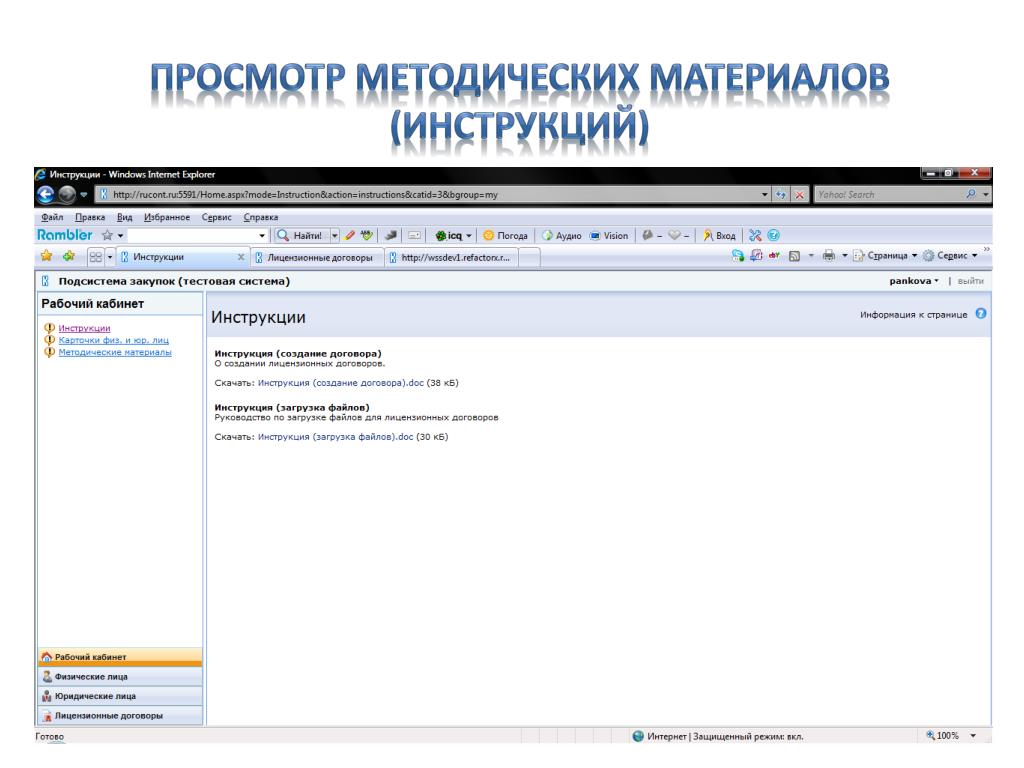Open the recent pages dropdown next to Forward
This screenshot has width=1024, height=768.
84,195
